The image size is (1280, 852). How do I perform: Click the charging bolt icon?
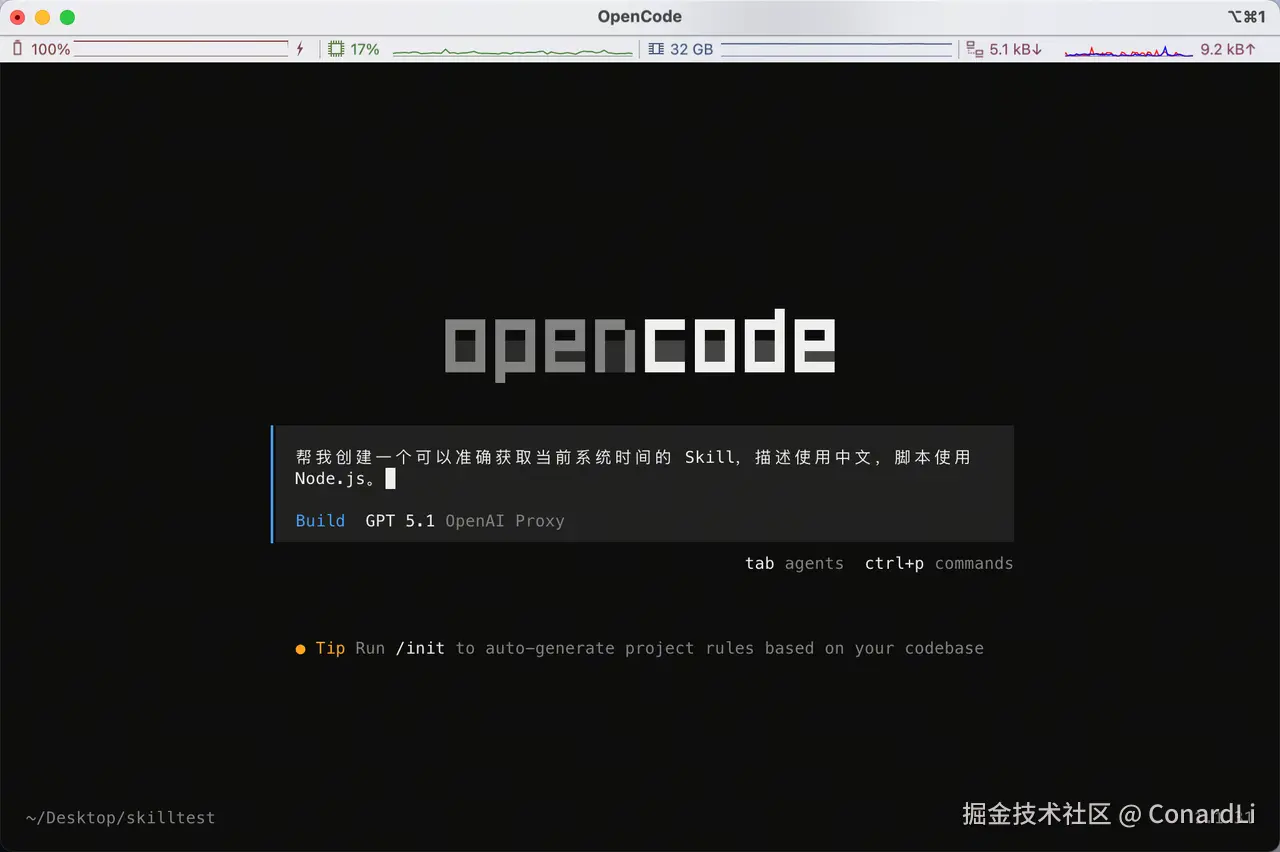300,48
